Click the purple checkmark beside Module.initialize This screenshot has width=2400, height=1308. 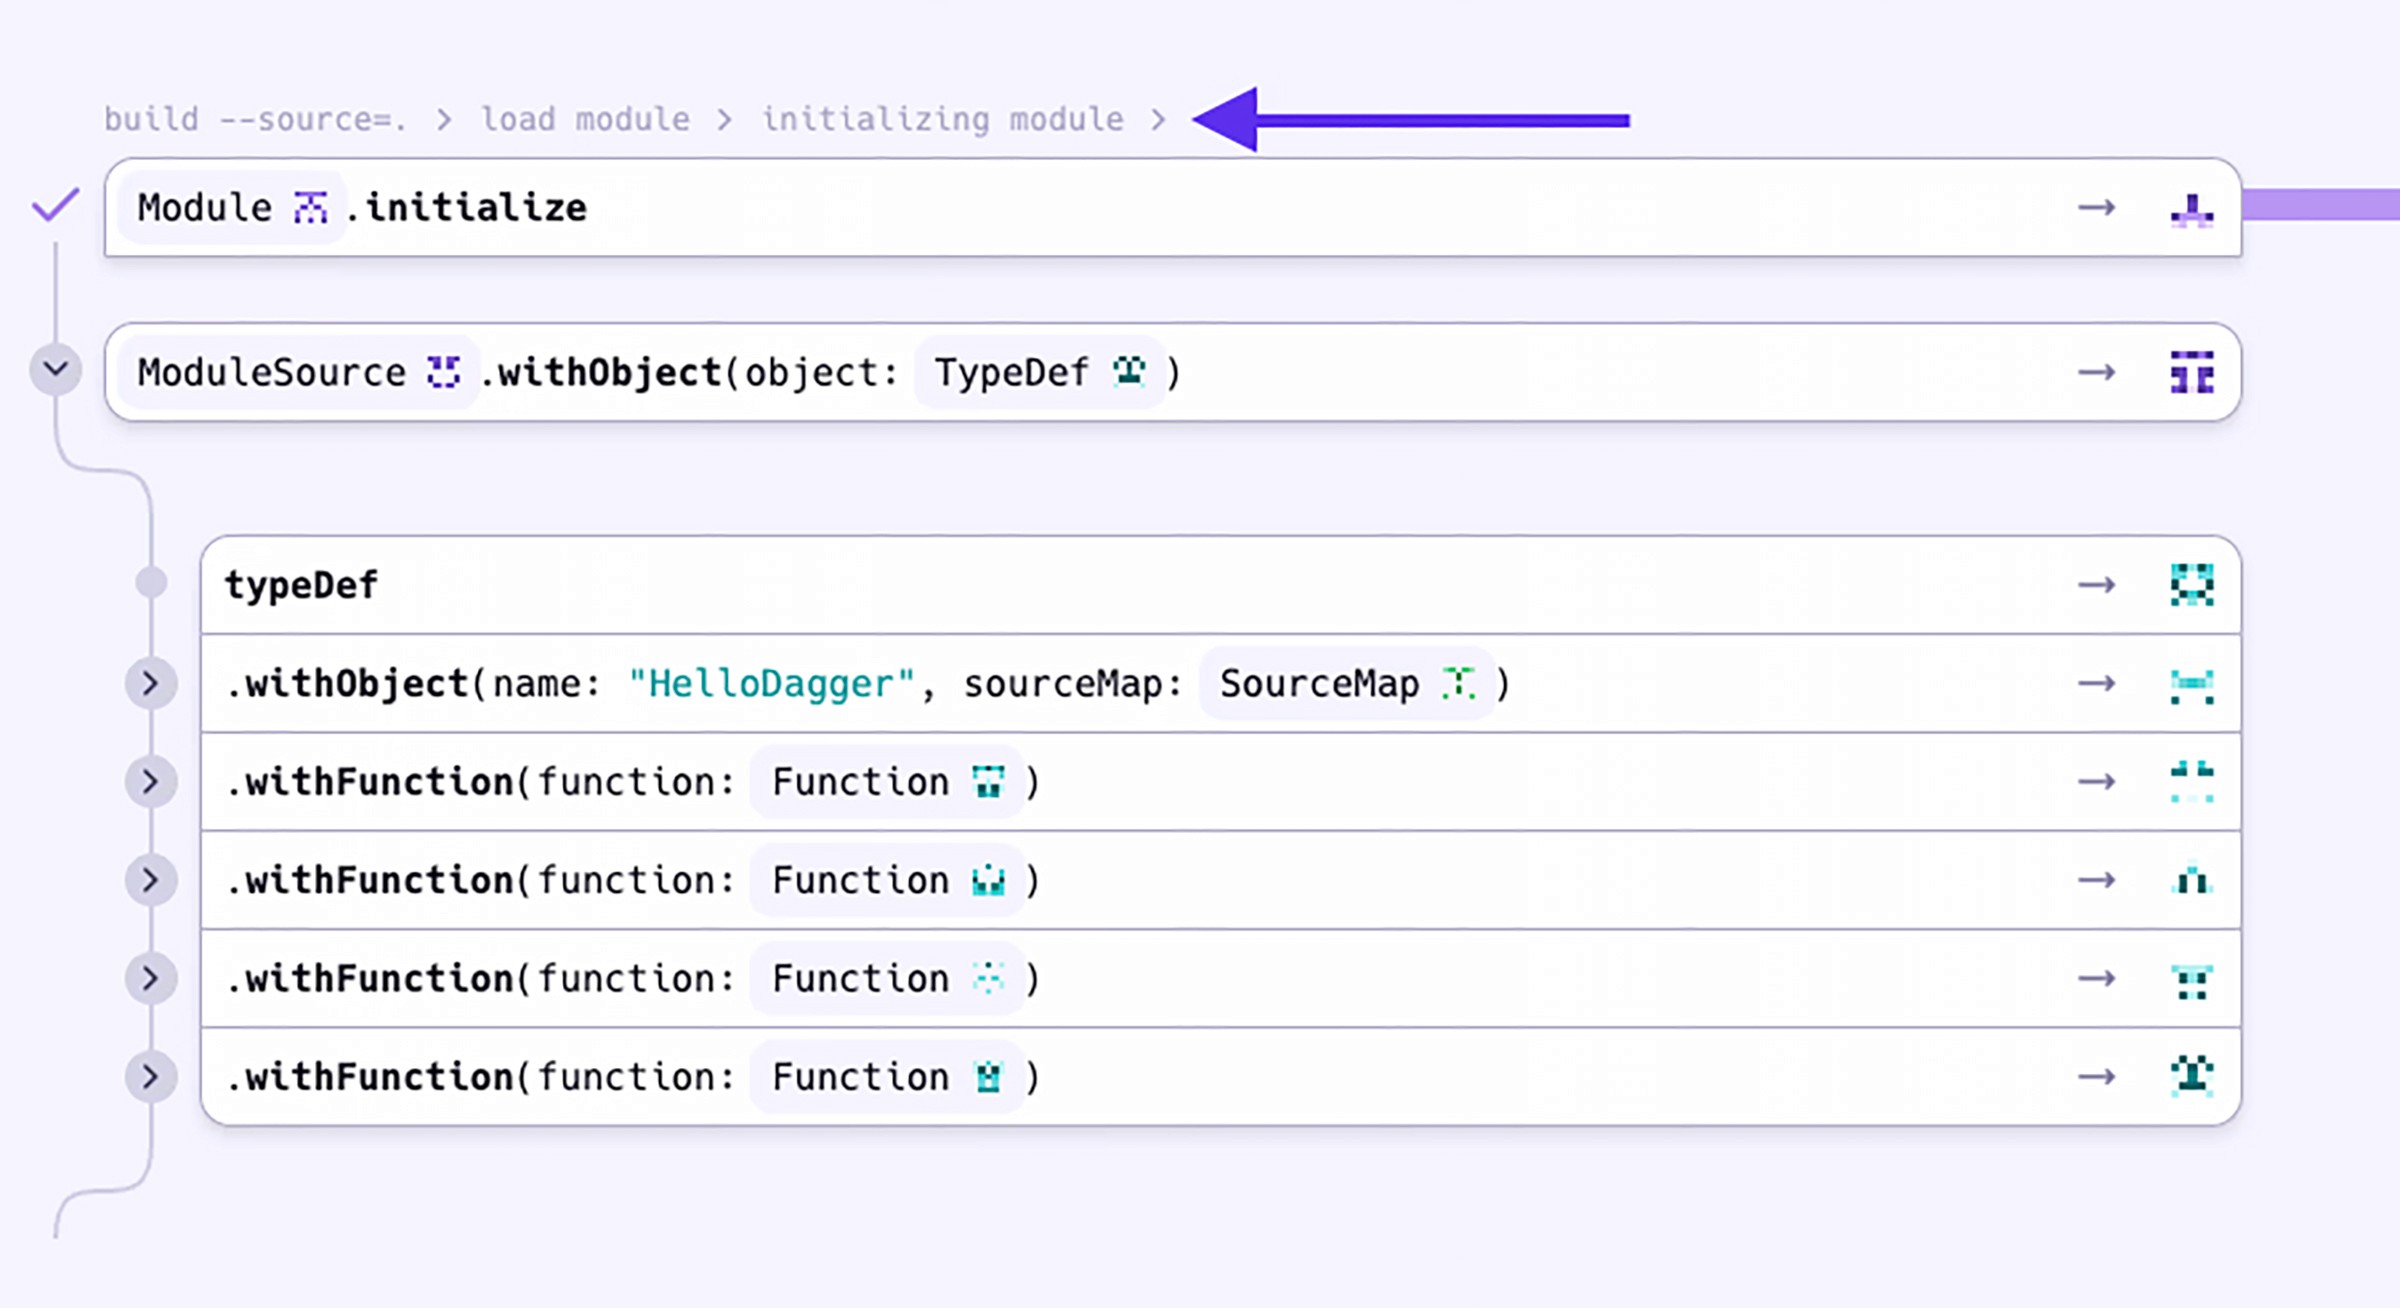coord(55,205)
